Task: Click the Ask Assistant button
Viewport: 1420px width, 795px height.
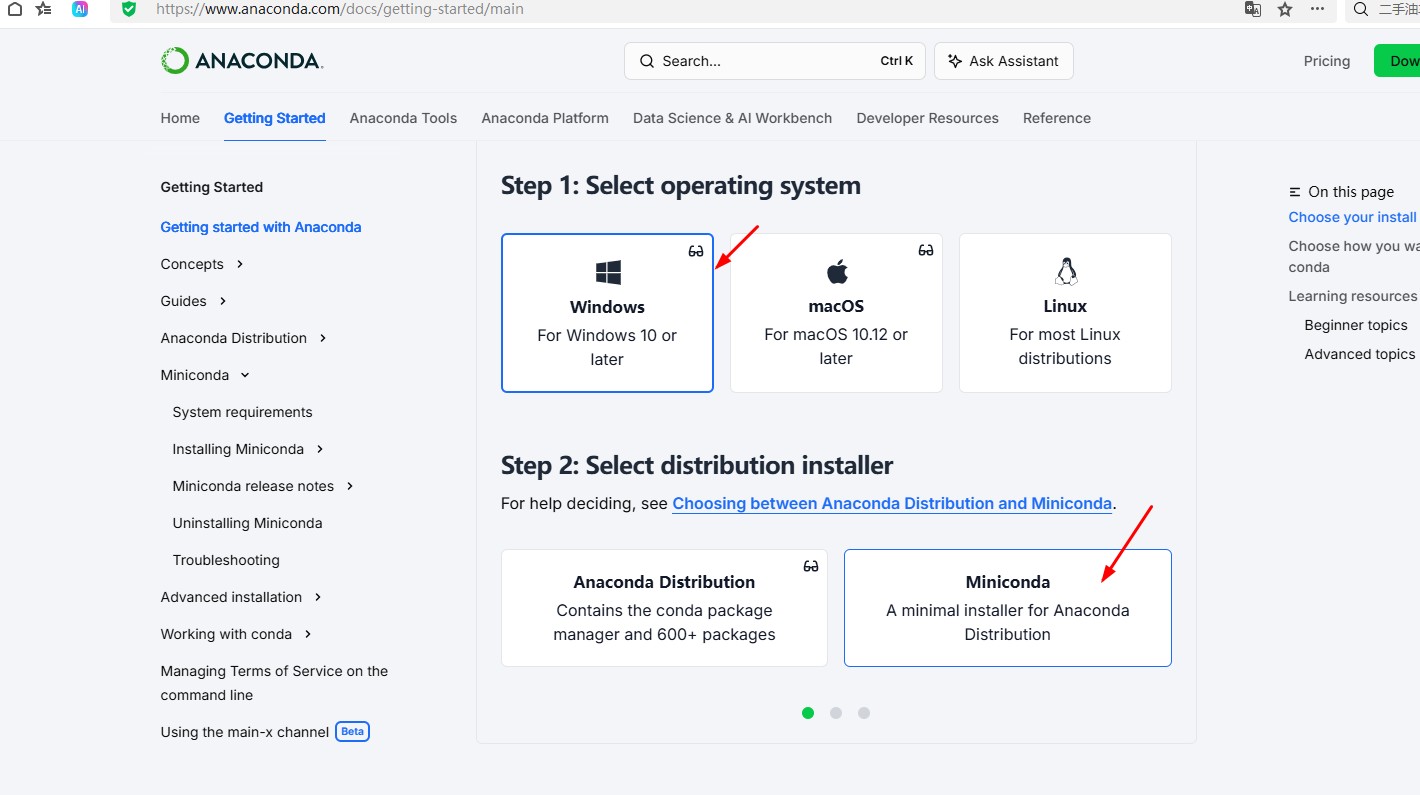Action: 1004,61
